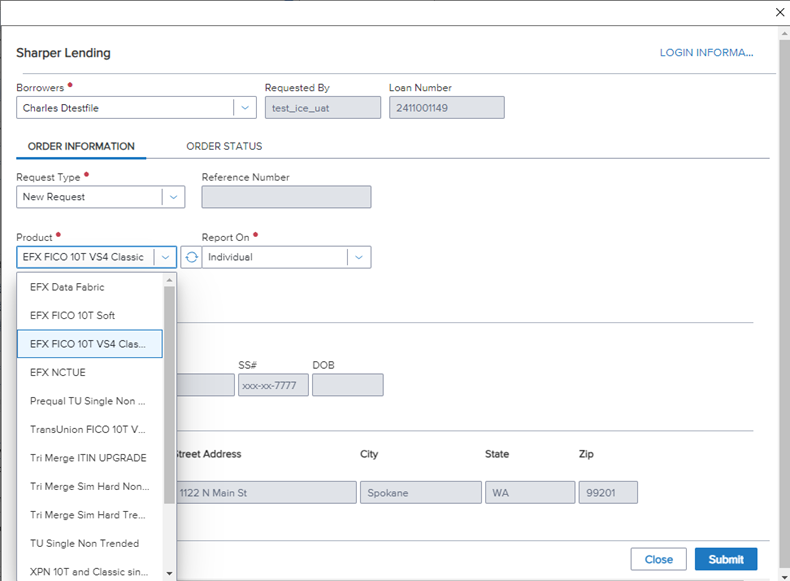Click the product list scrollbar down arrow
The height and width of the screenshot is (581, 790).
(169, 573)
